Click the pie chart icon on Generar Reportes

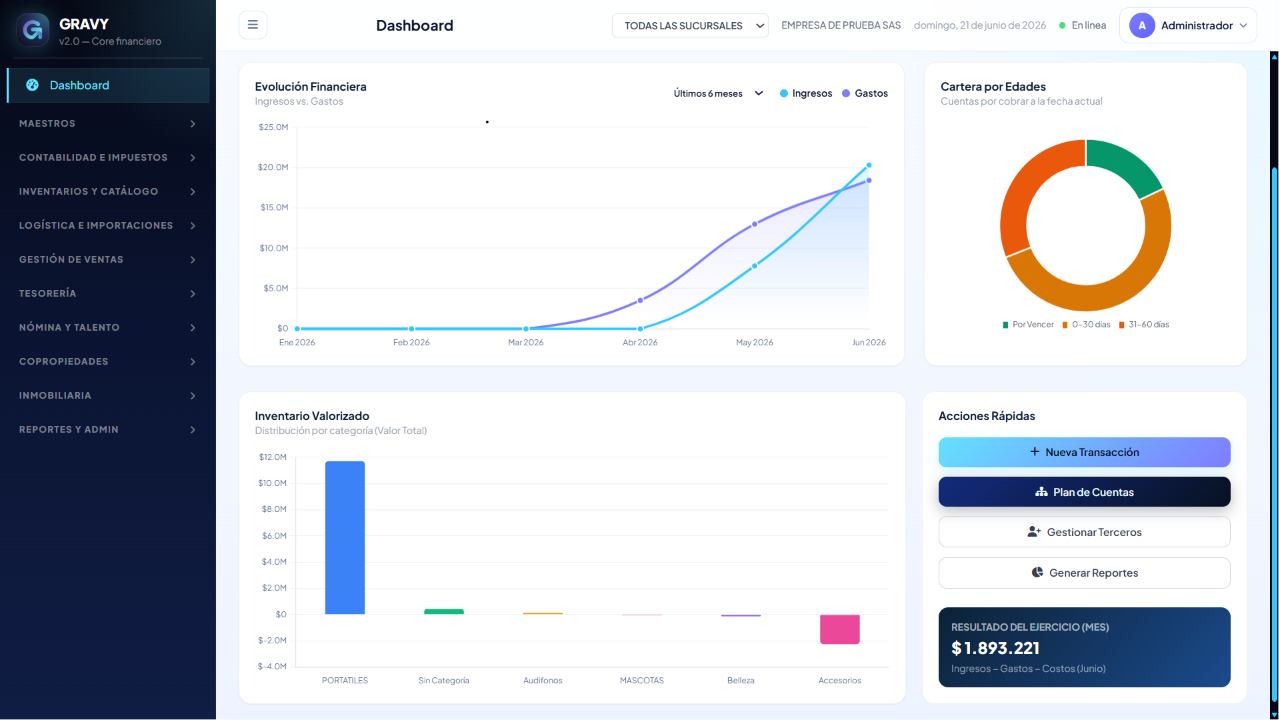(x=1037, y=573)
